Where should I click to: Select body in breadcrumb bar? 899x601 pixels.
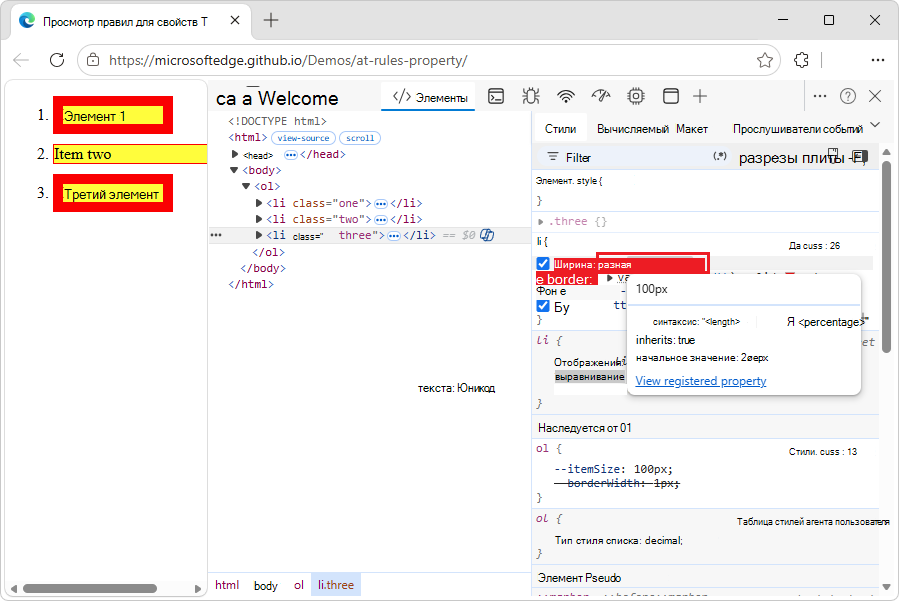265,585
